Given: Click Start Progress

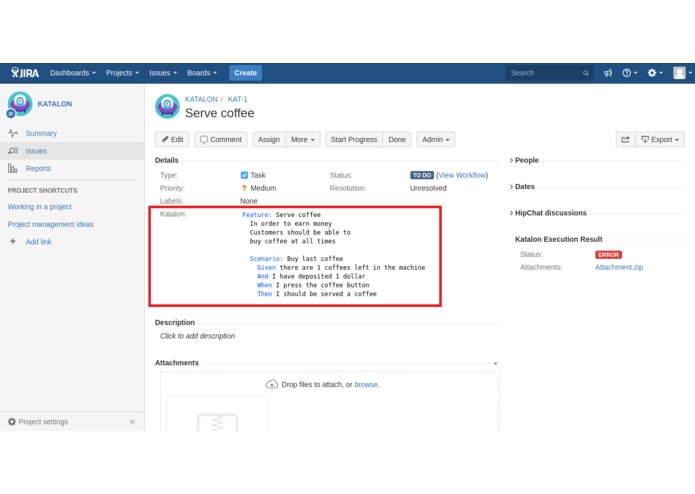Looking at the screenshot, I should pyautogui.click(x=354, y=140).
